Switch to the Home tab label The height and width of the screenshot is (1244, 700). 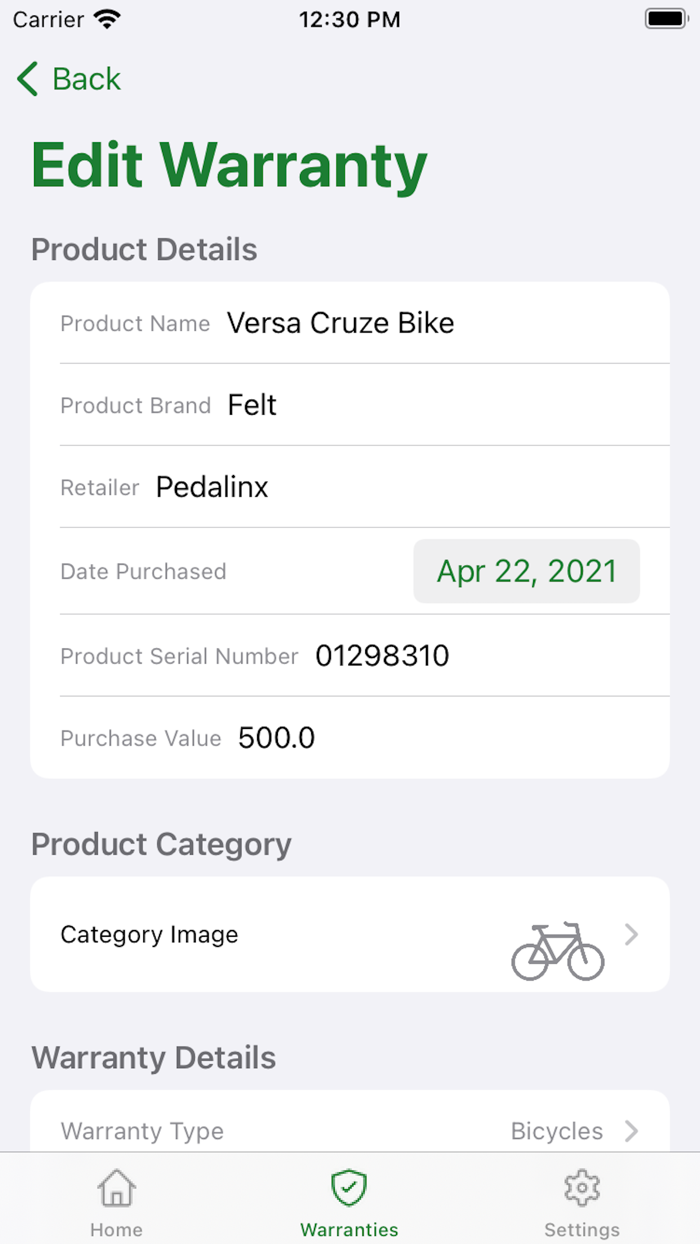pos(116,1230)
